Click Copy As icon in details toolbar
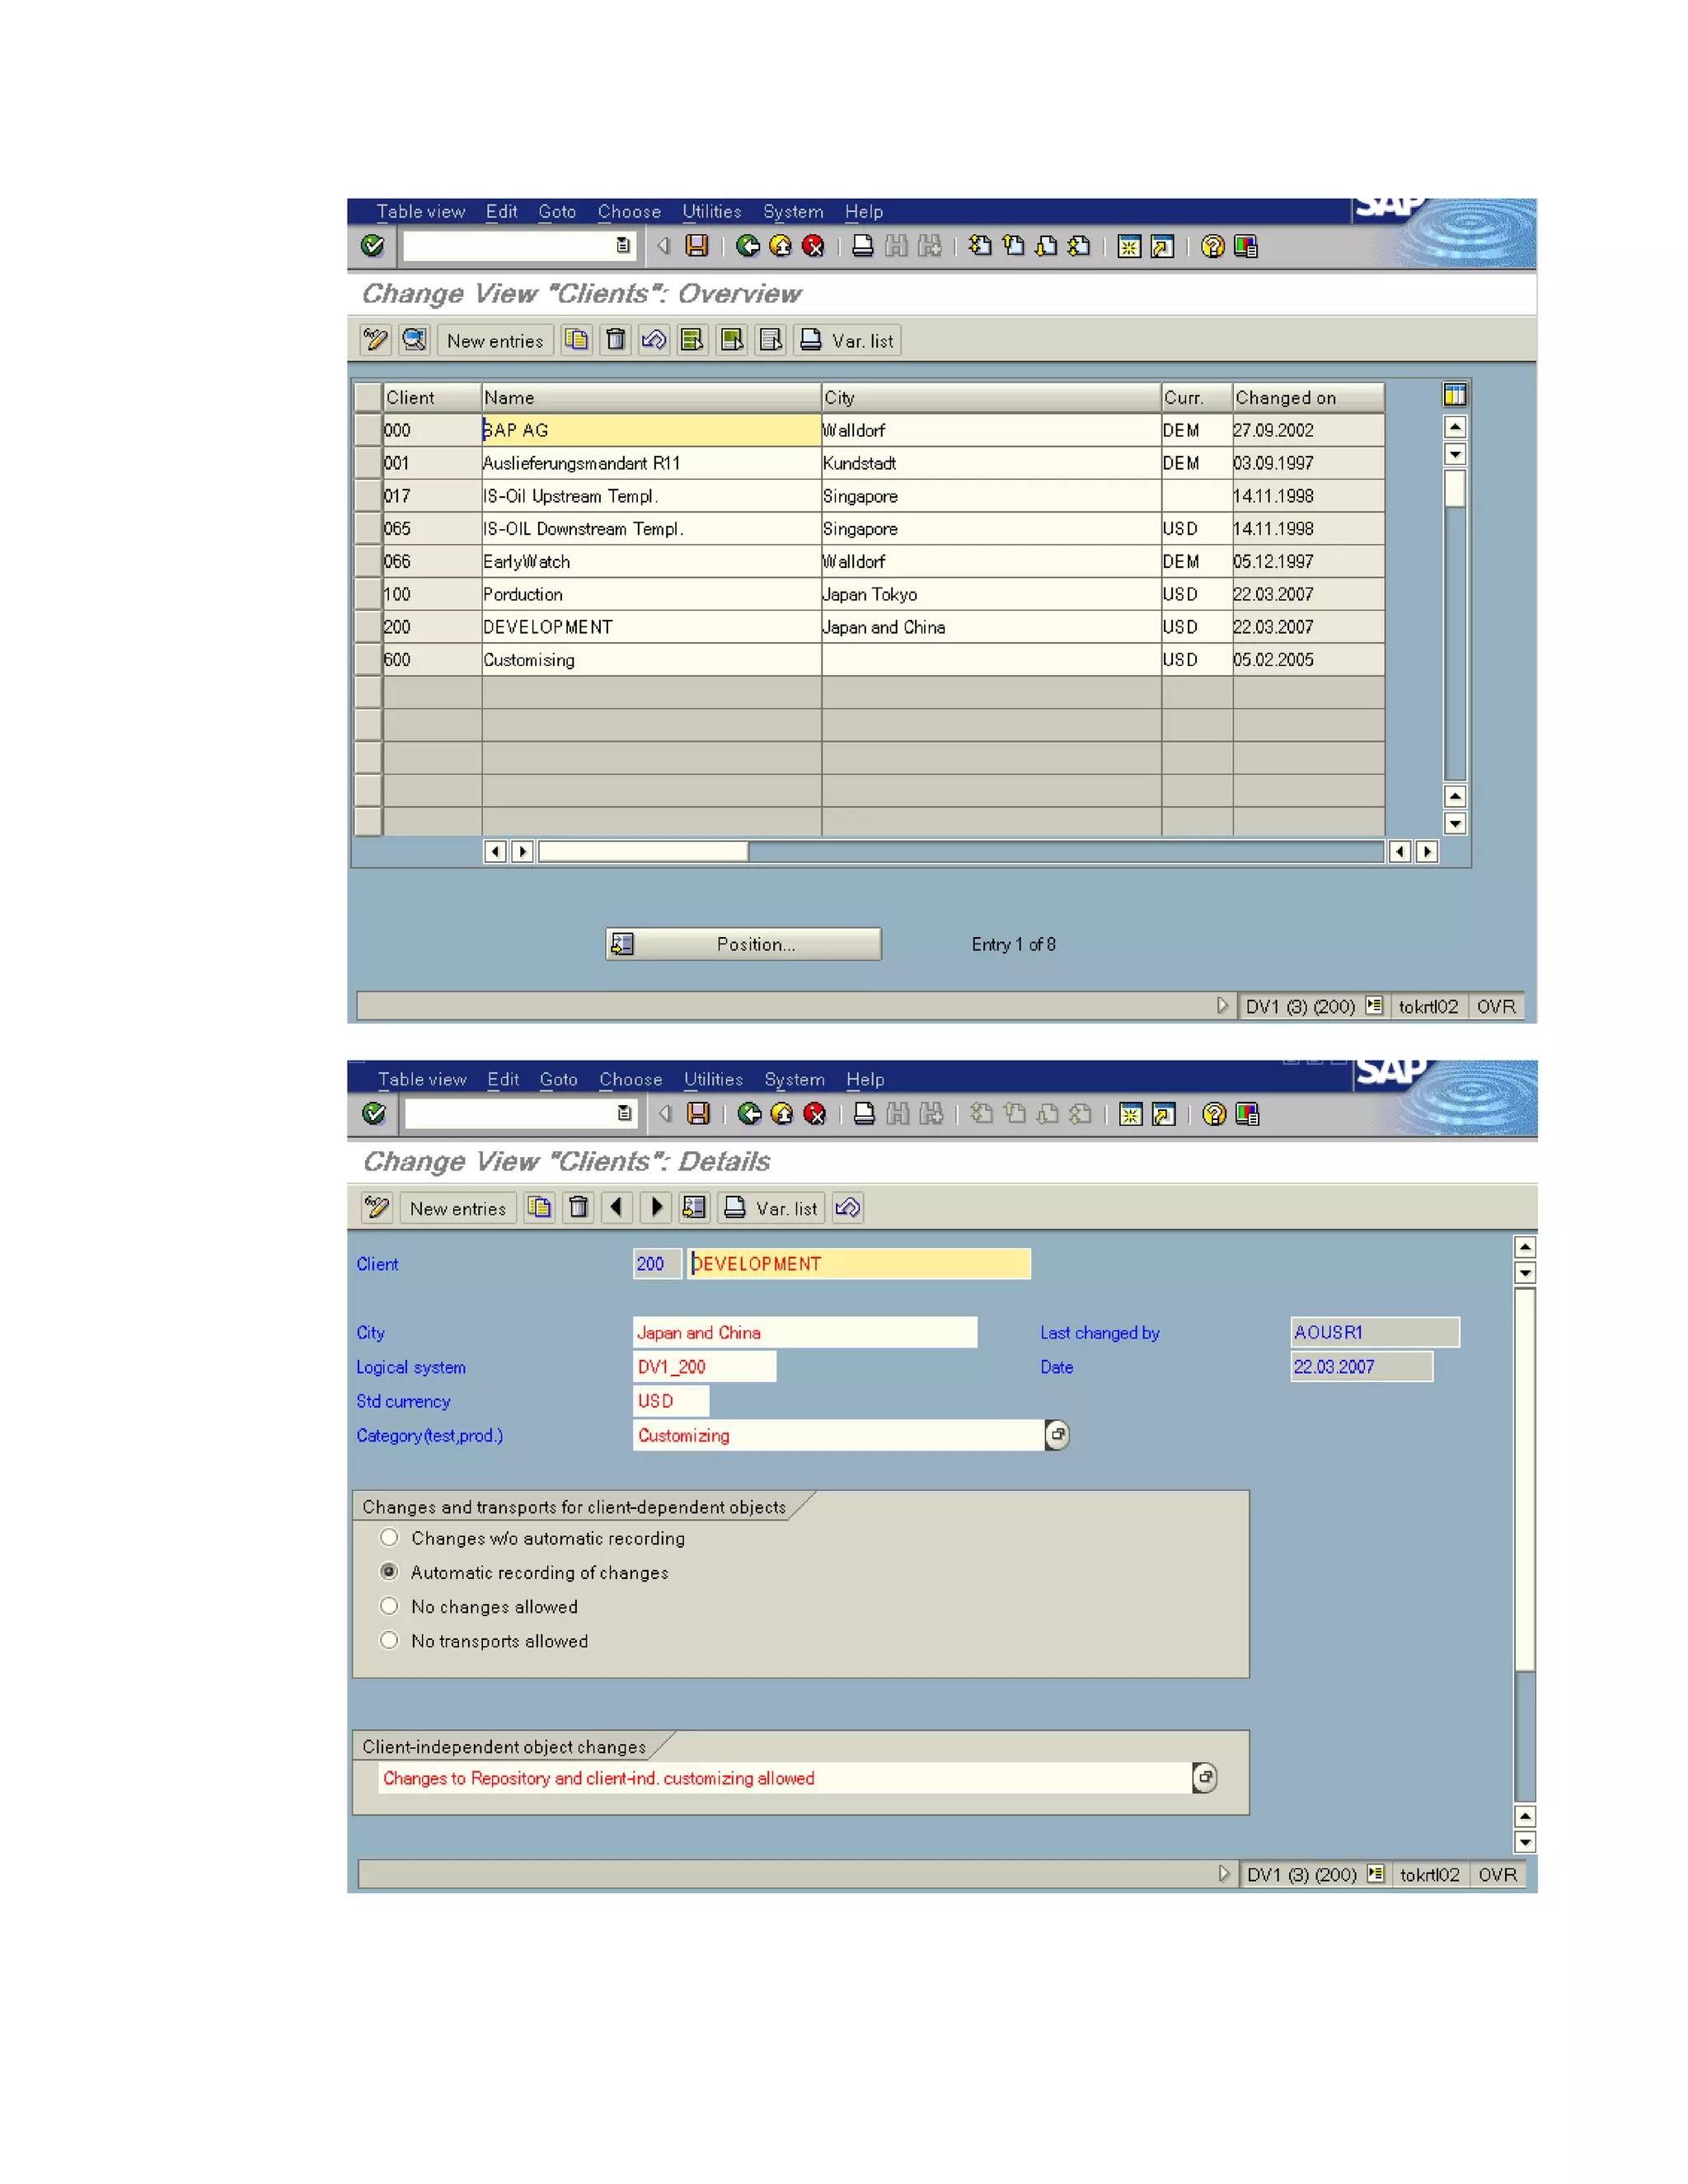This screenshot has height=2184, width=1688. [x=539, y=1208]
